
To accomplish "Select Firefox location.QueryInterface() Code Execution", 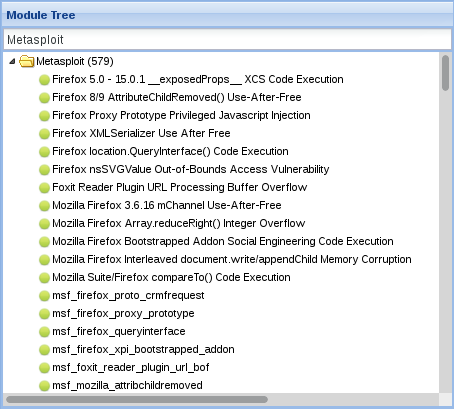I will click(x=170, y=151).
